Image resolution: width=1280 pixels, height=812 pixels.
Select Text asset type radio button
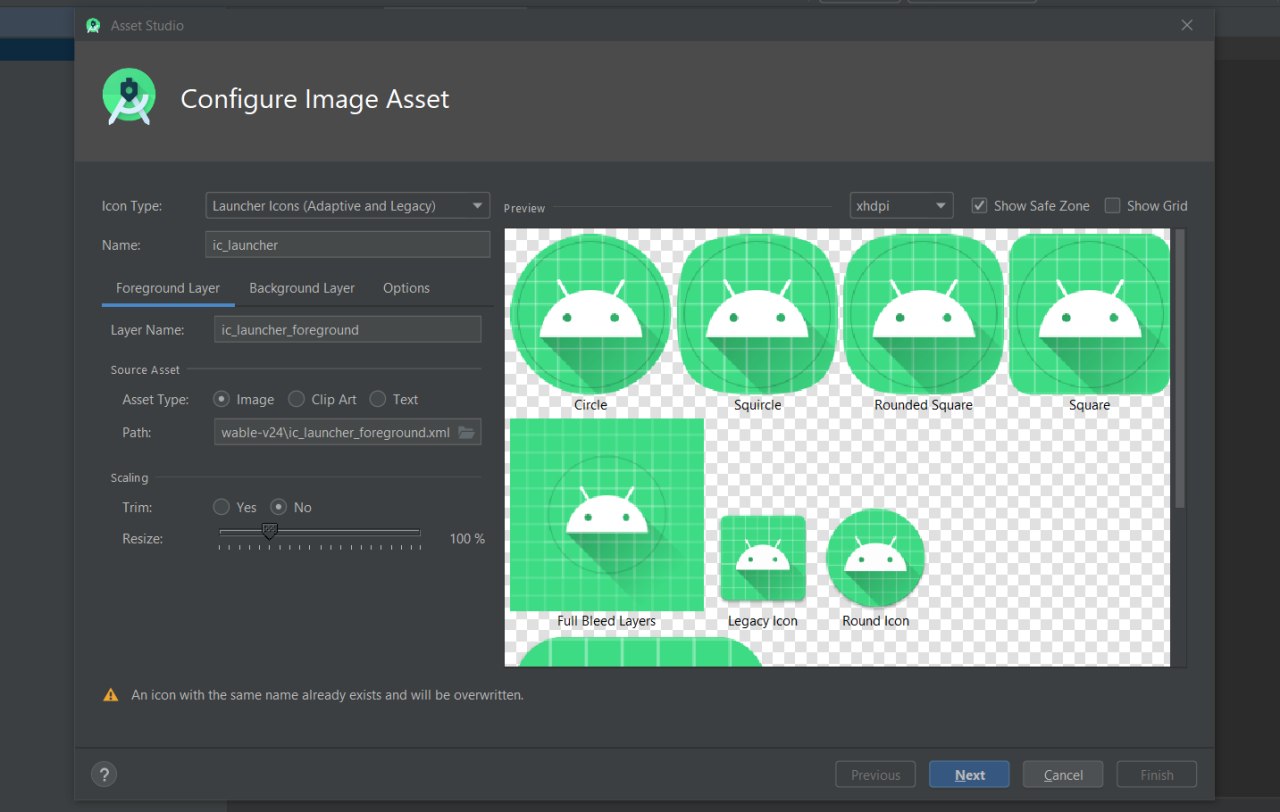(377, 399)
